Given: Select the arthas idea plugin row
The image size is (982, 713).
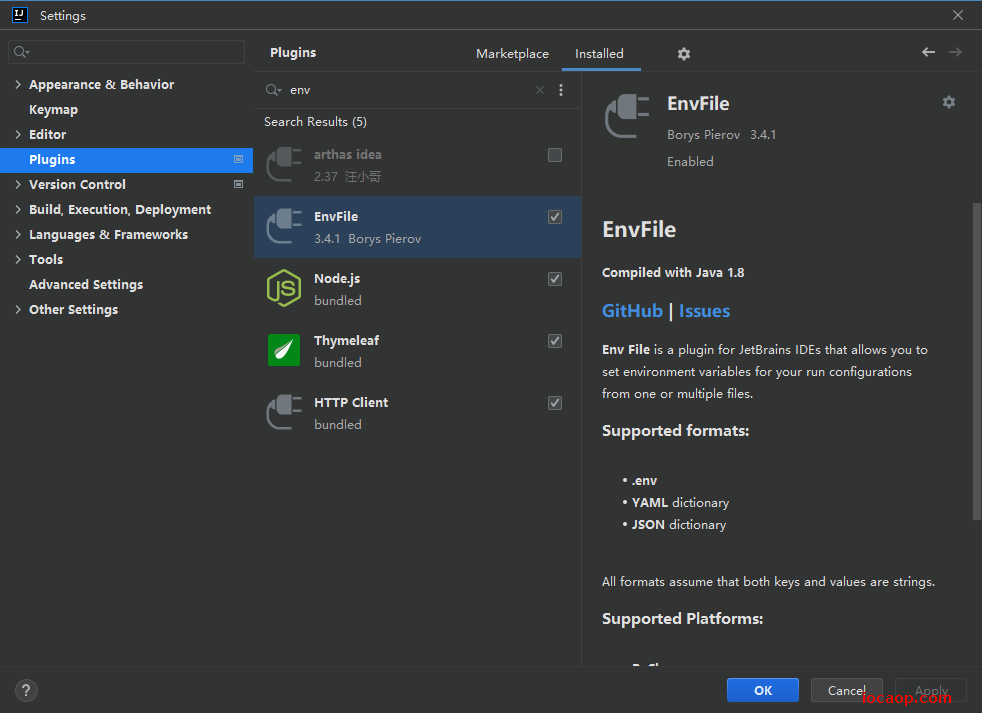Looking at the screenshot, I should (x=417, y=165).
